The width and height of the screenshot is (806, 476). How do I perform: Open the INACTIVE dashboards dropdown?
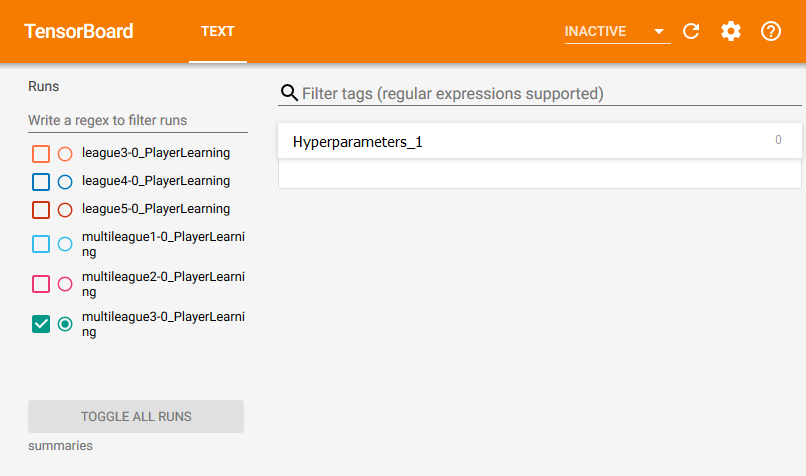[x=617, y=31]
